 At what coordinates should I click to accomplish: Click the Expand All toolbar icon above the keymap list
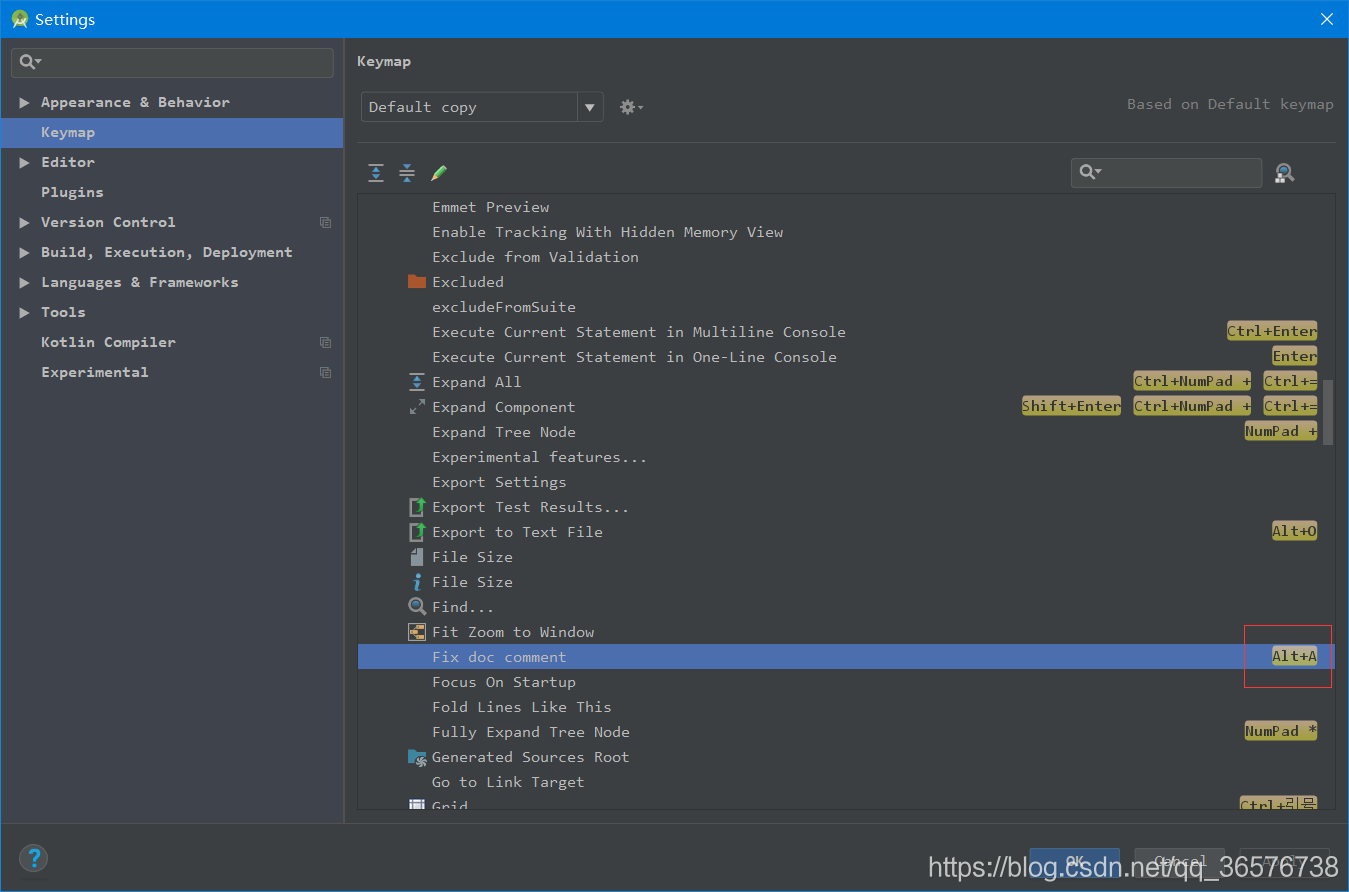[375, 173]
